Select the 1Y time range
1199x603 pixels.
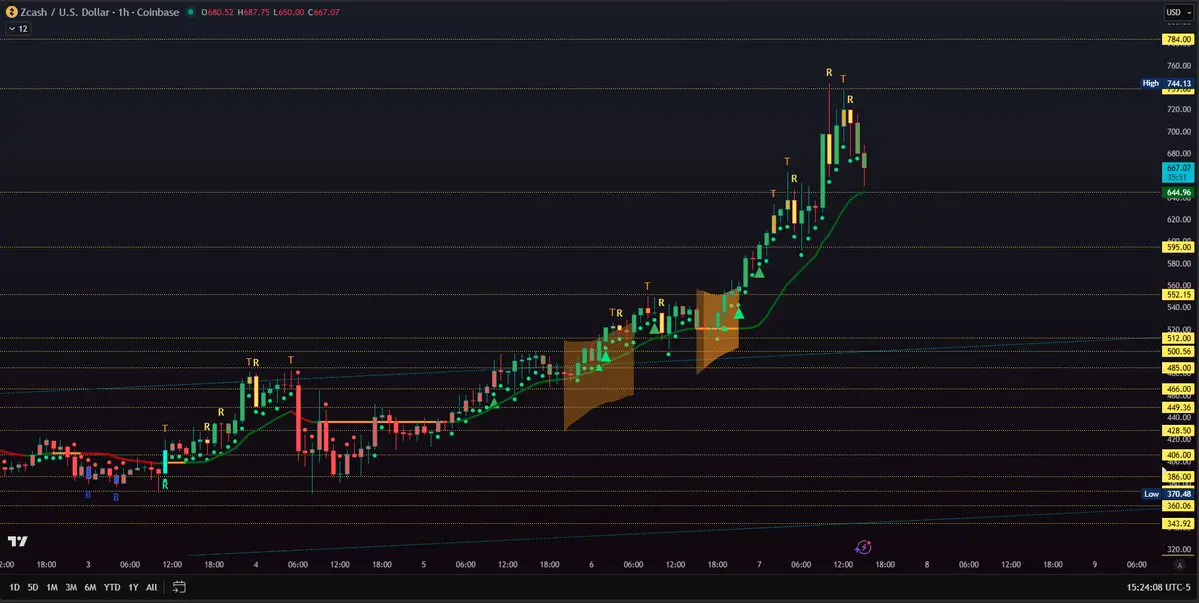[x=133, y=588]
